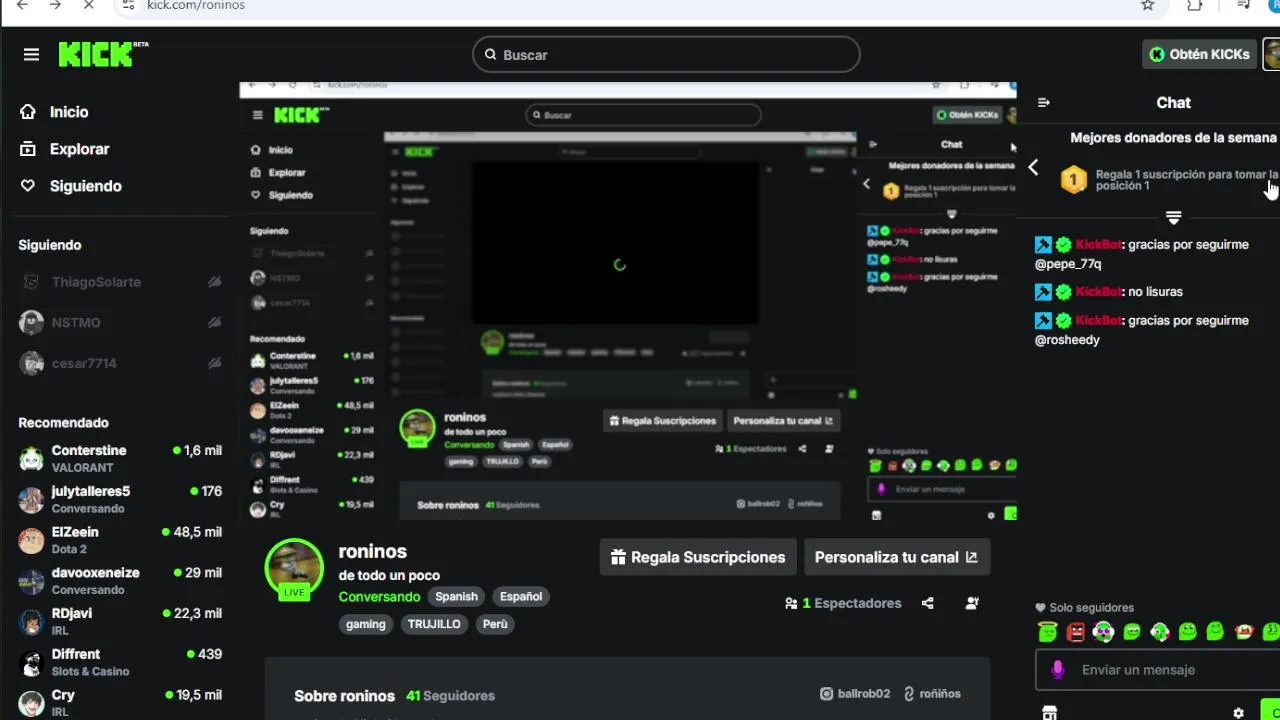Open Explorar in the main sidebar
The height and width of the screenshot is (720, 1280).
pyautogui.click(x=79, y=149)
